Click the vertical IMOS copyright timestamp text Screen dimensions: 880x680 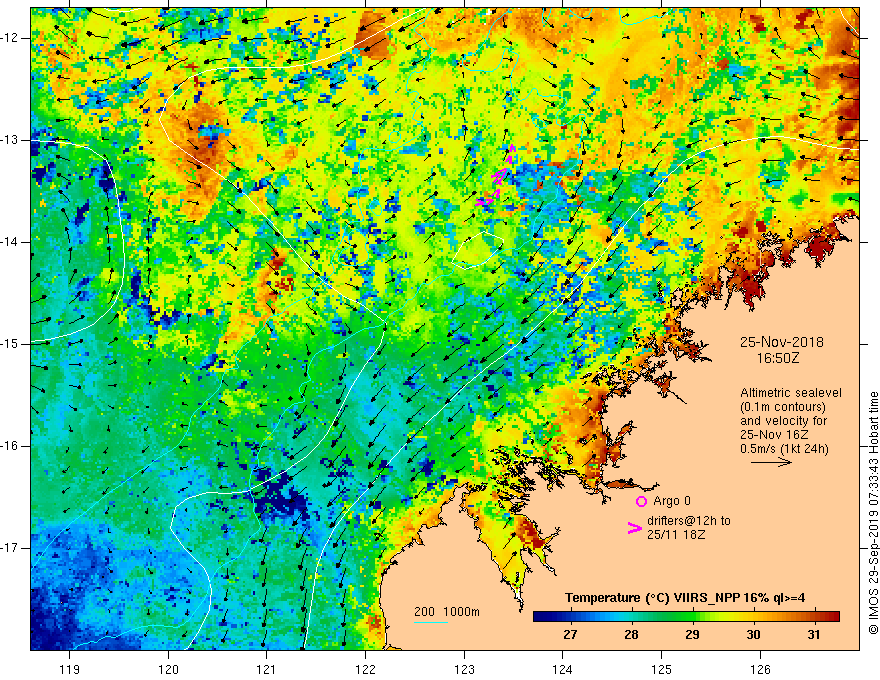click(873, 513)
